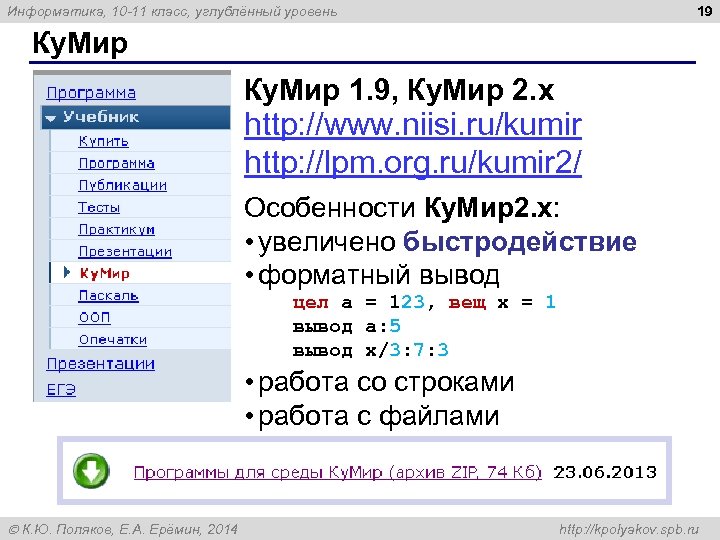Open the Программа submenu link under Учебник
The width and height of the screenshot is (720, 540).
point(116,163)
